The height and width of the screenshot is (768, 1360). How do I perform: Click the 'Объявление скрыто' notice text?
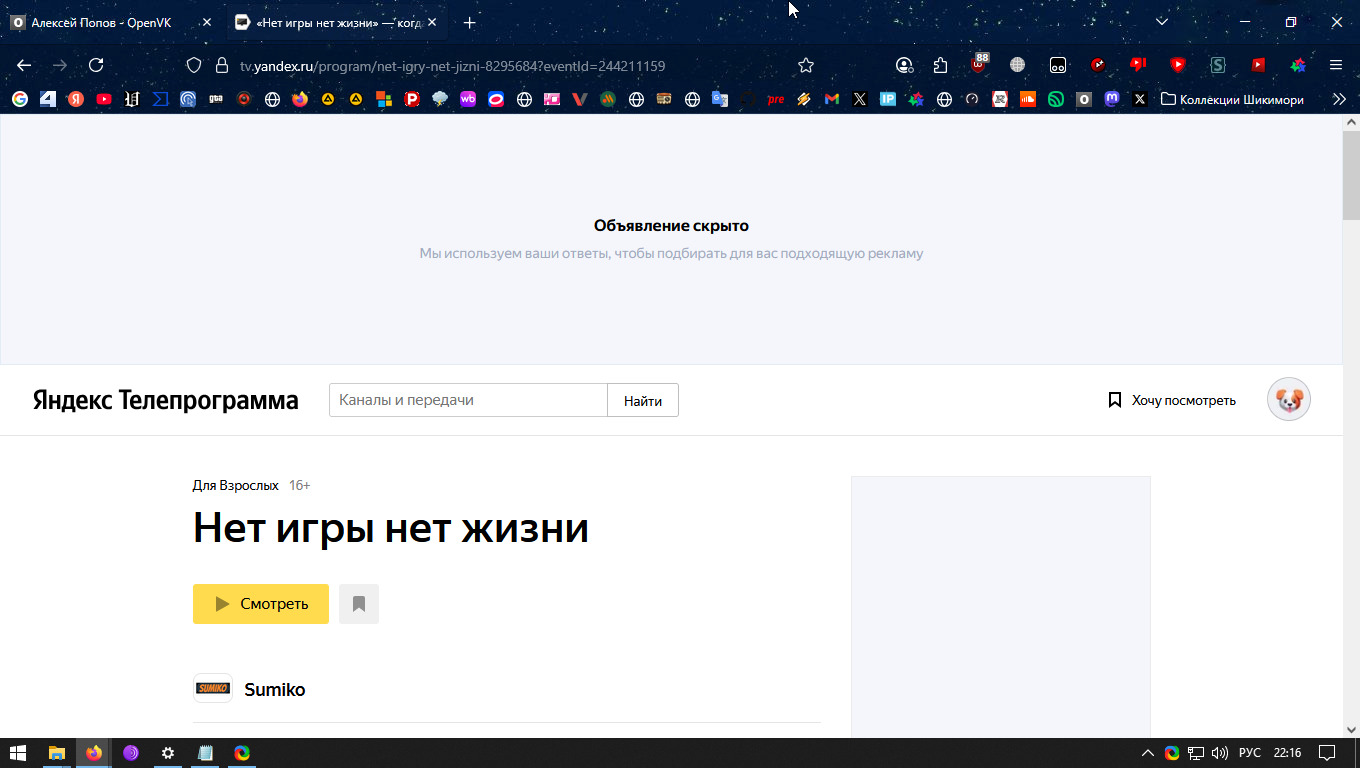click(x=671, y=226)
